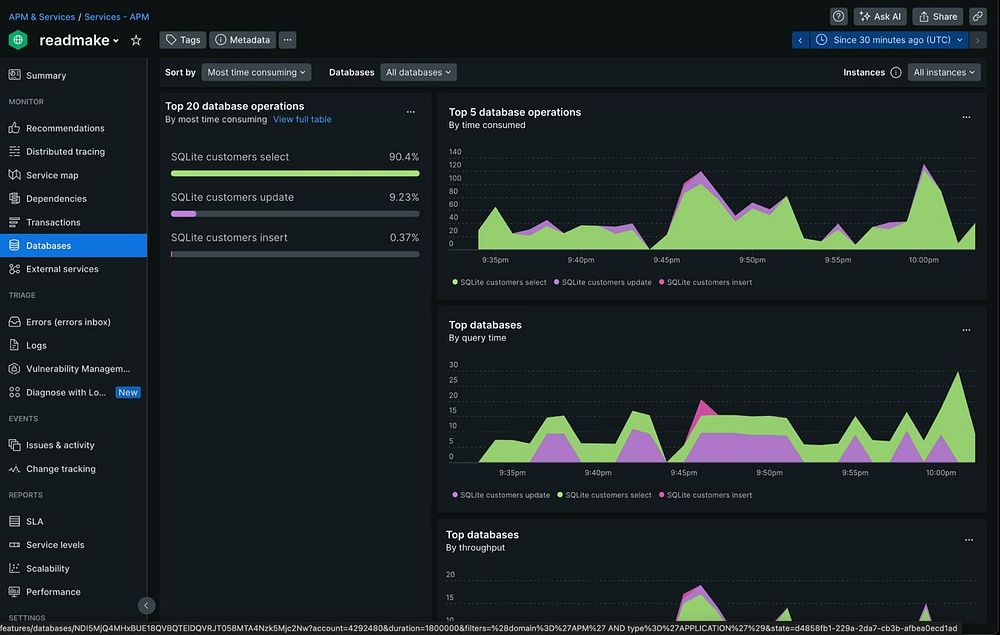
Task: Open the All instances dropdown
Action: tap(944, 72)
